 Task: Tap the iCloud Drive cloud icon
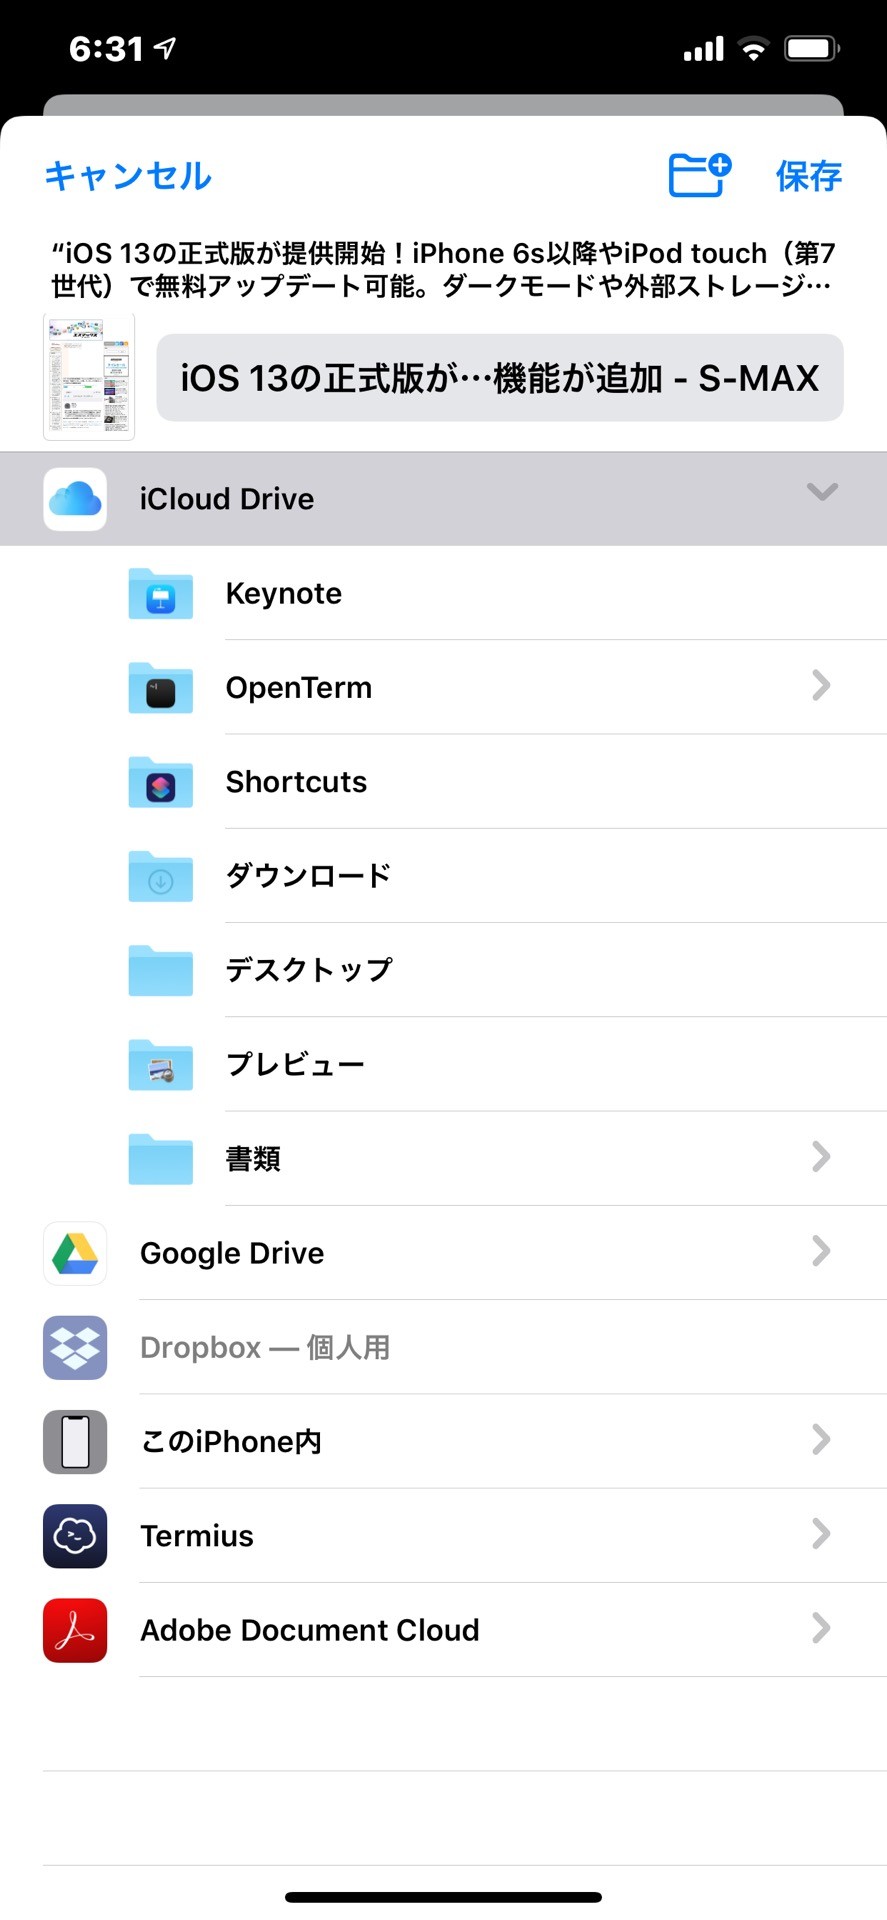tap(75, 498)
